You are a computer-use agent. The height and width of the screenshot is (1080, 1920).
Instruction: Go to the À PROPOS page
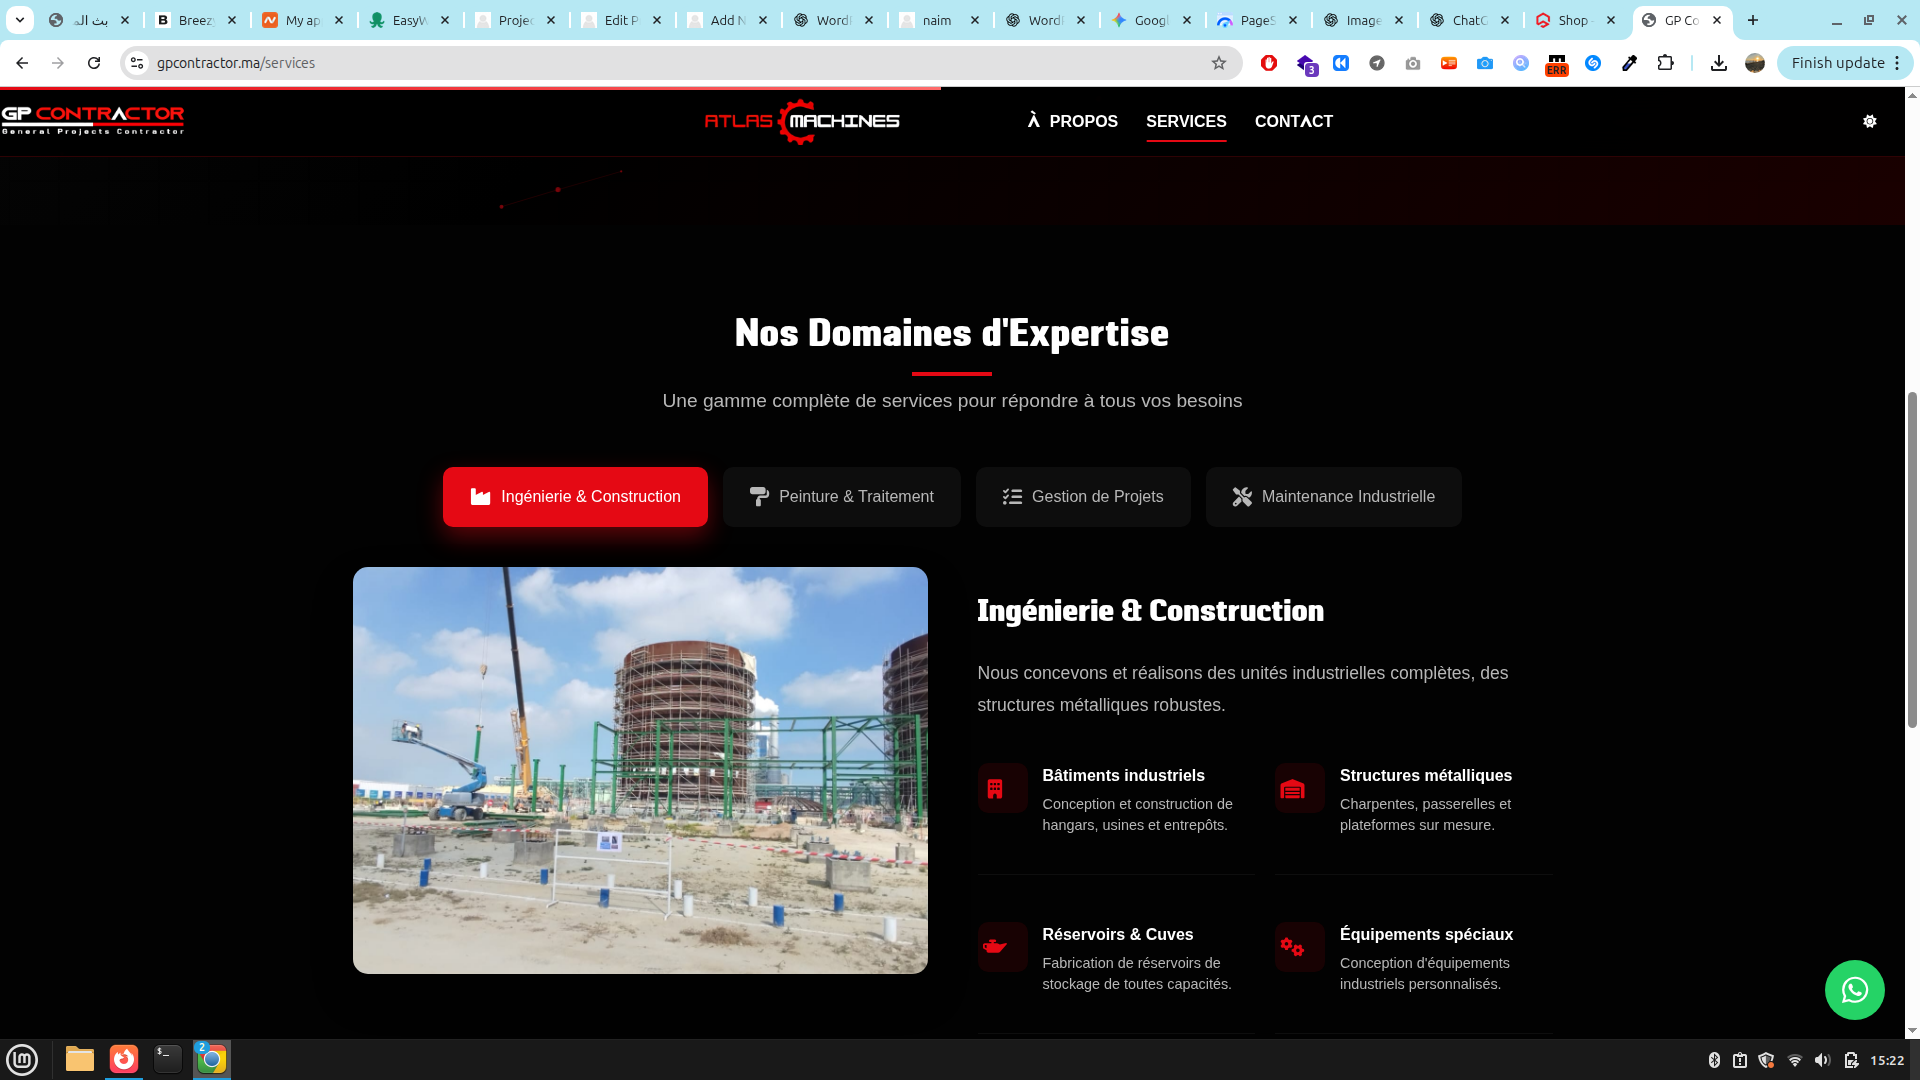pyautogui.click(x=1072, y=121)
